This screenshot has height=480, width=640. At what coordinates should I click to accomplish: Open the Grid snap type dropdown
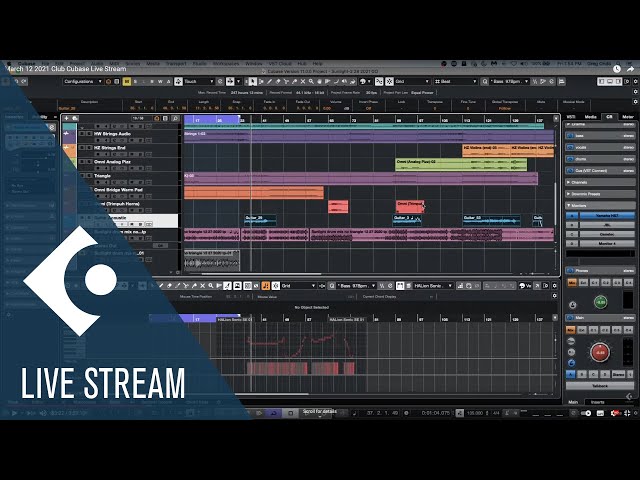412,82
